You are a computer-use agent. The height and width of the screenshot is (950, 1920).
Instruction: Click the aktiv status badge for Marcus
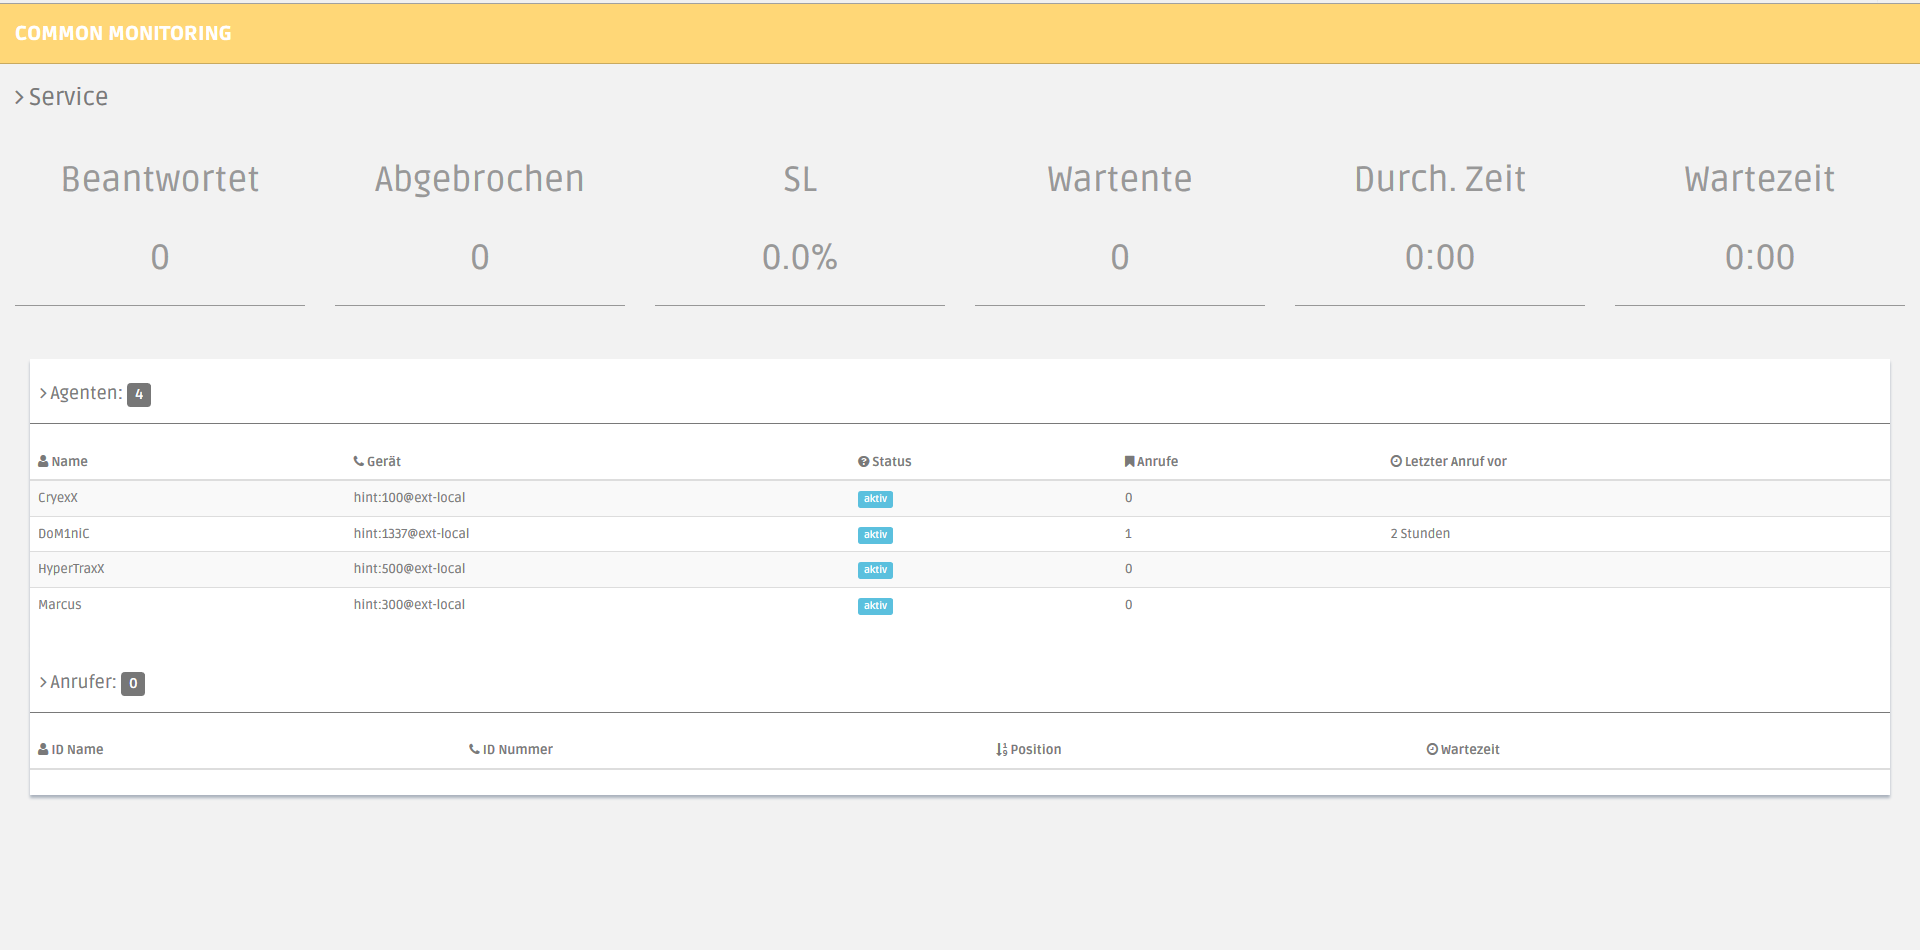coord(875,606)
